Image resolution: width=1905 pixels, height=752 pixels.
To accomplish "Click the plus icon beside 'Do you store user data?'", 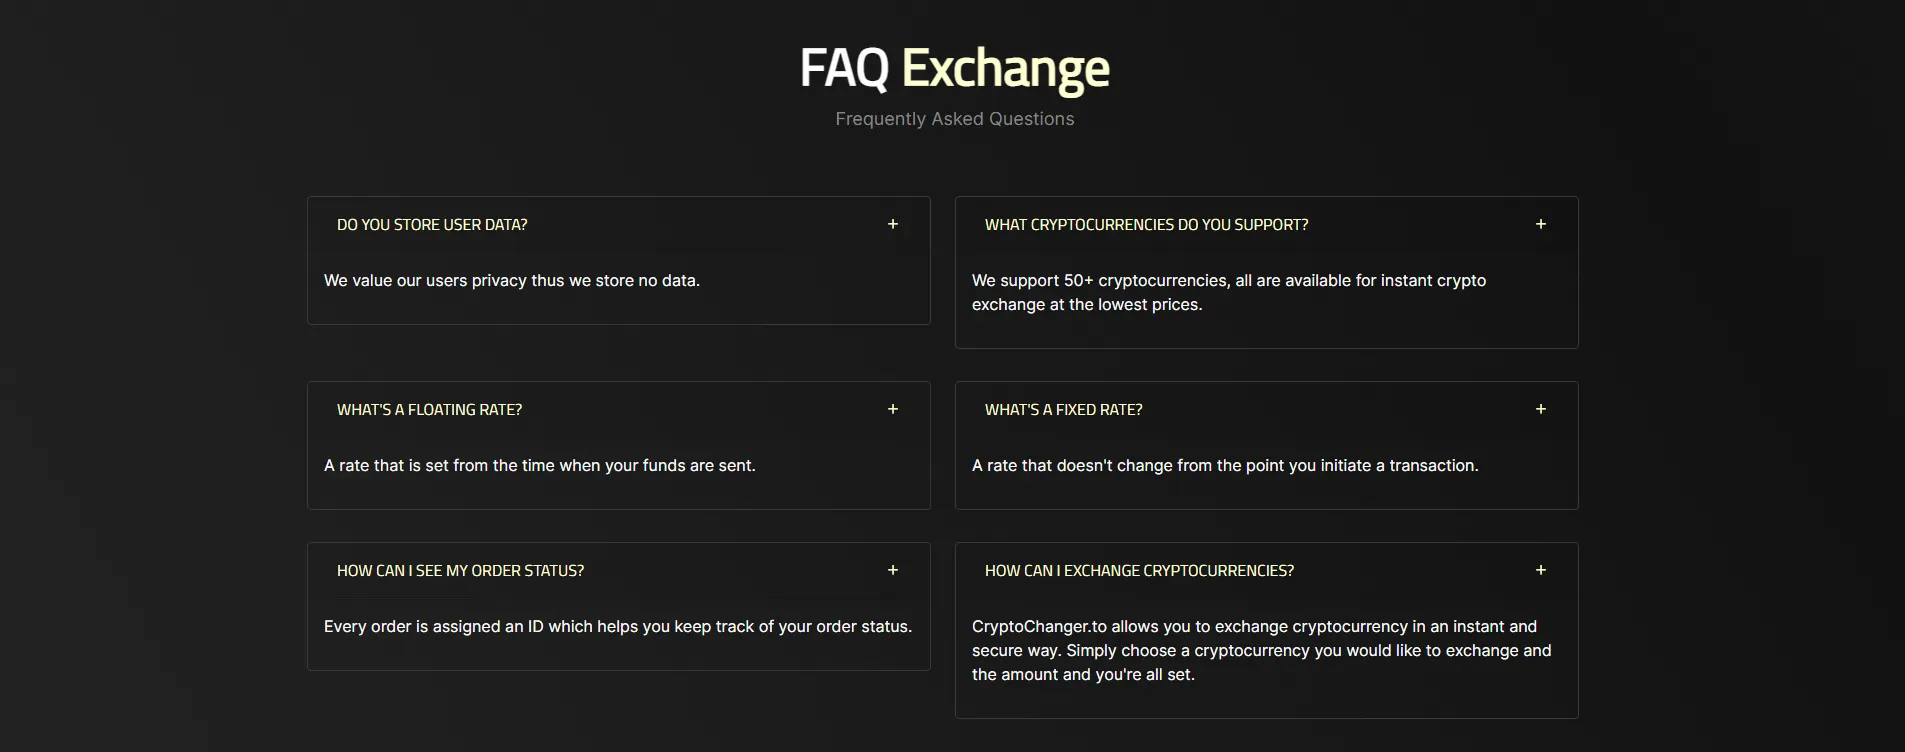I will click(893, 224).
